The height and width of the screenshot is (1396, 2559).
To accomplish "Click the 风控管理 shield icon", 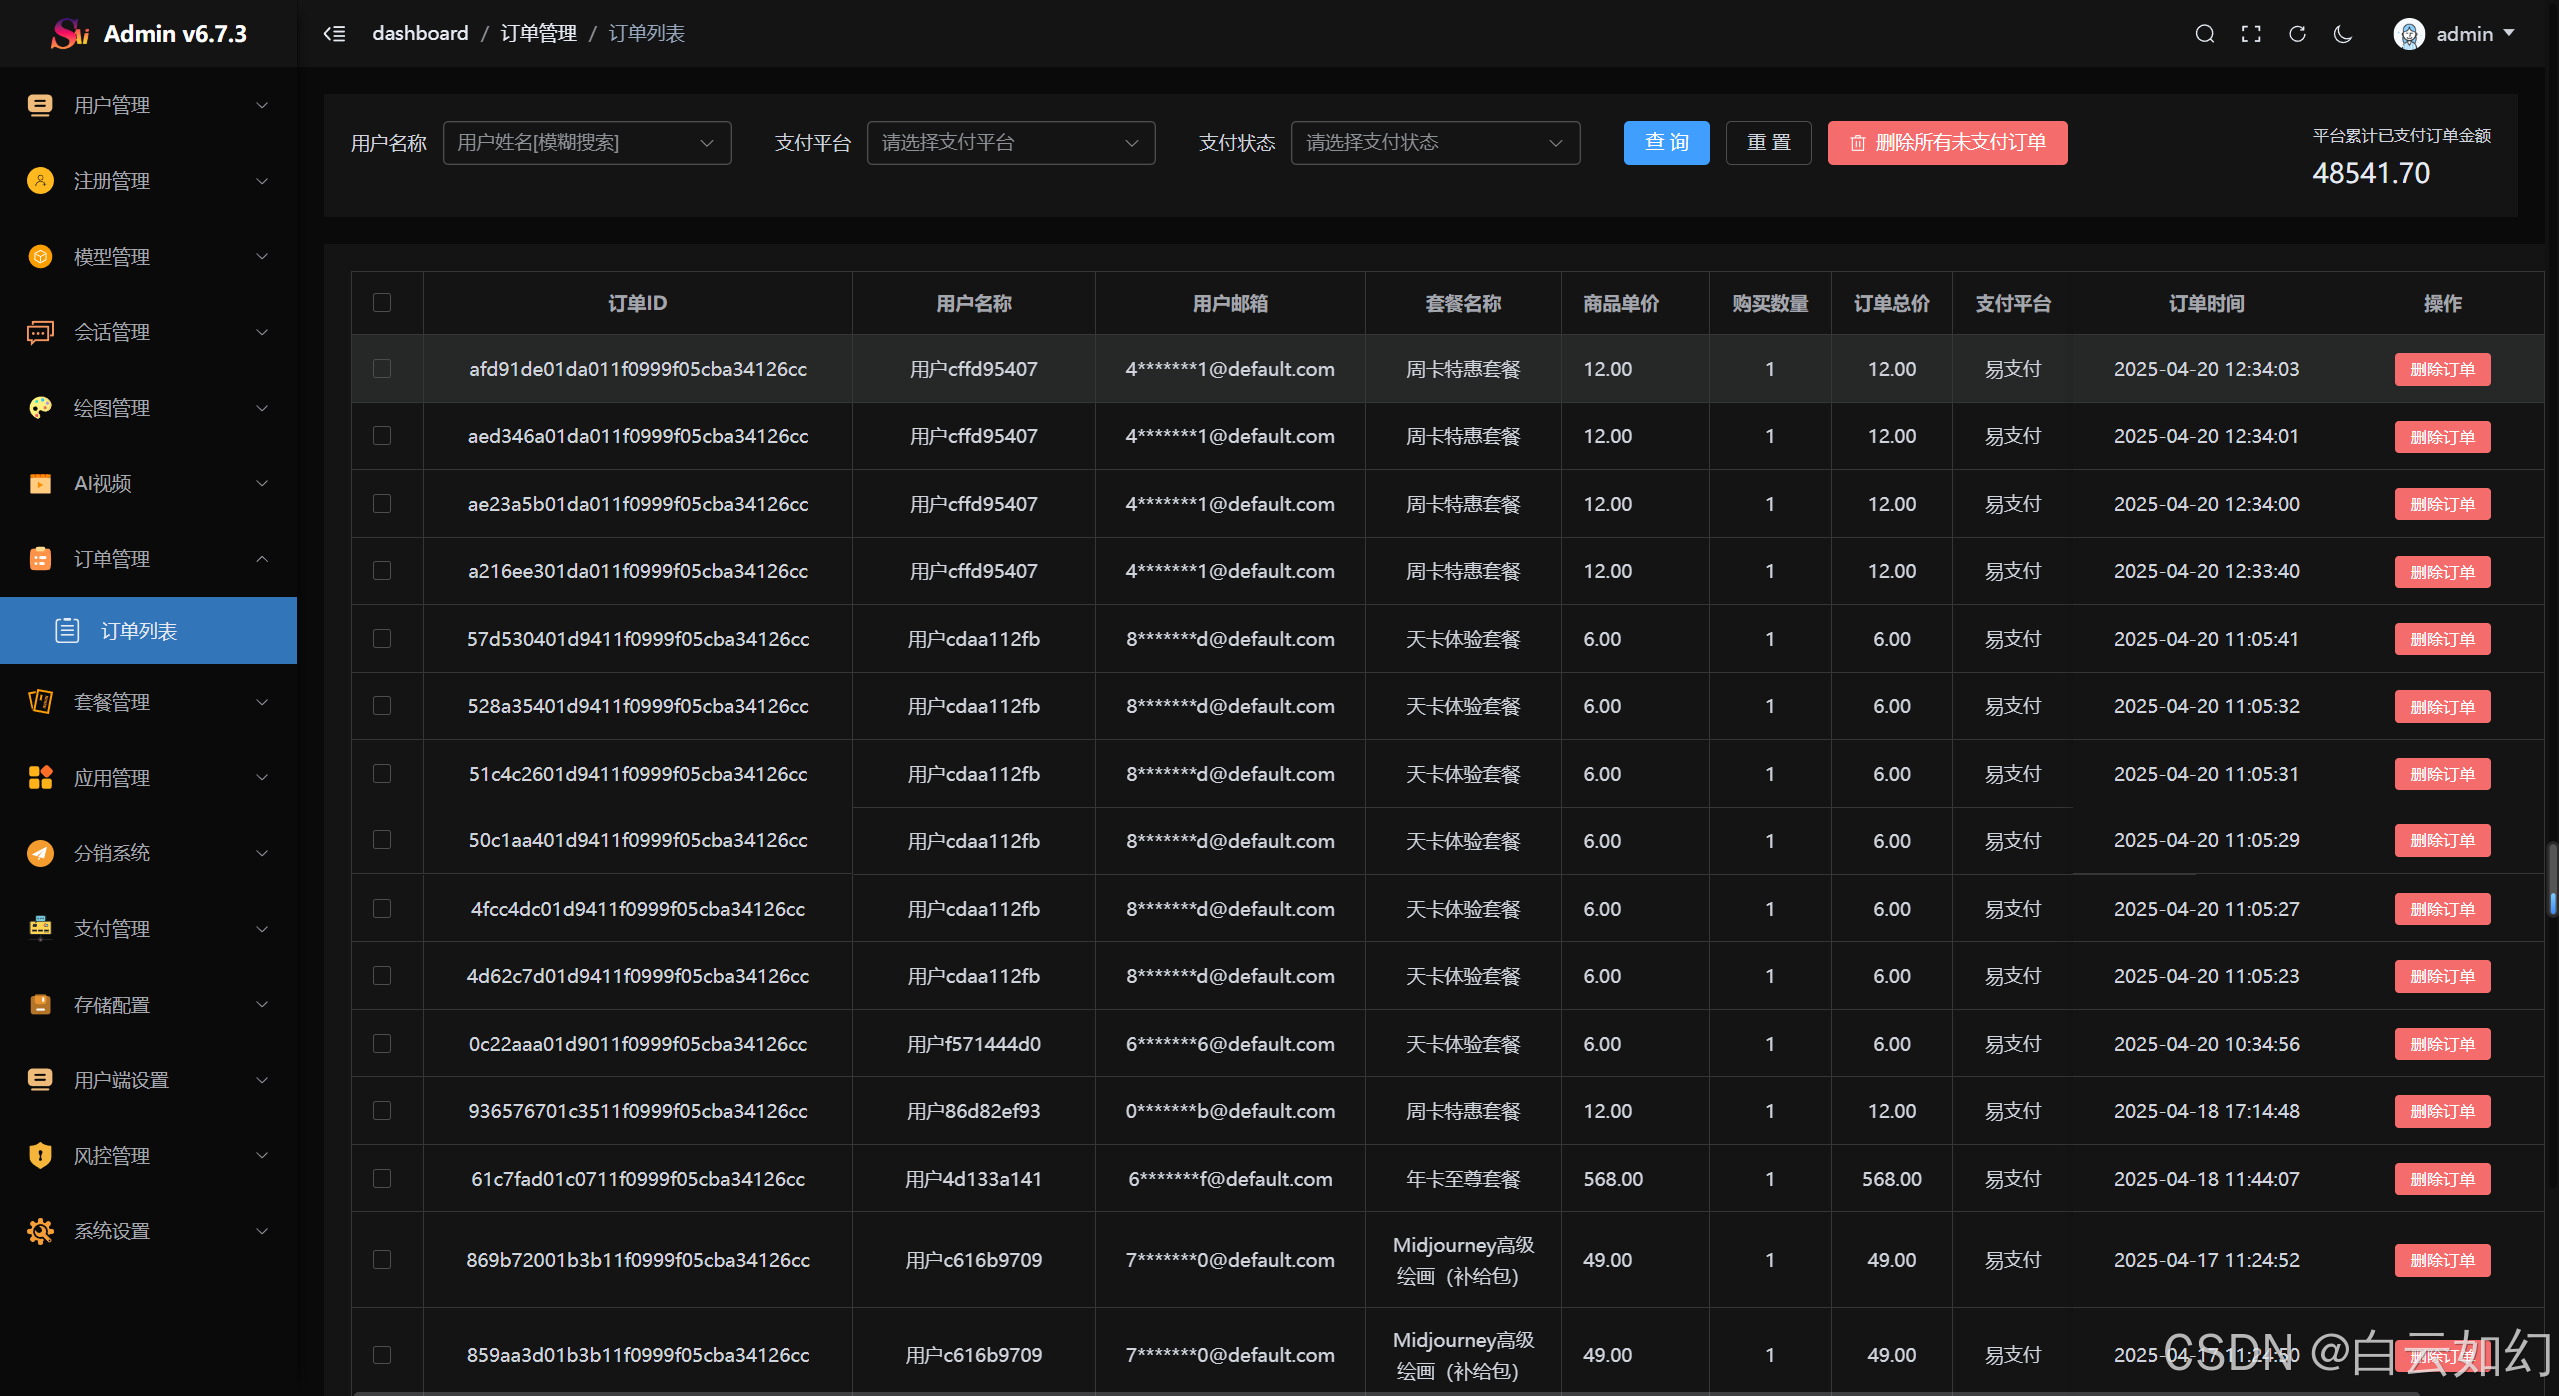I will click(40, 1156).
